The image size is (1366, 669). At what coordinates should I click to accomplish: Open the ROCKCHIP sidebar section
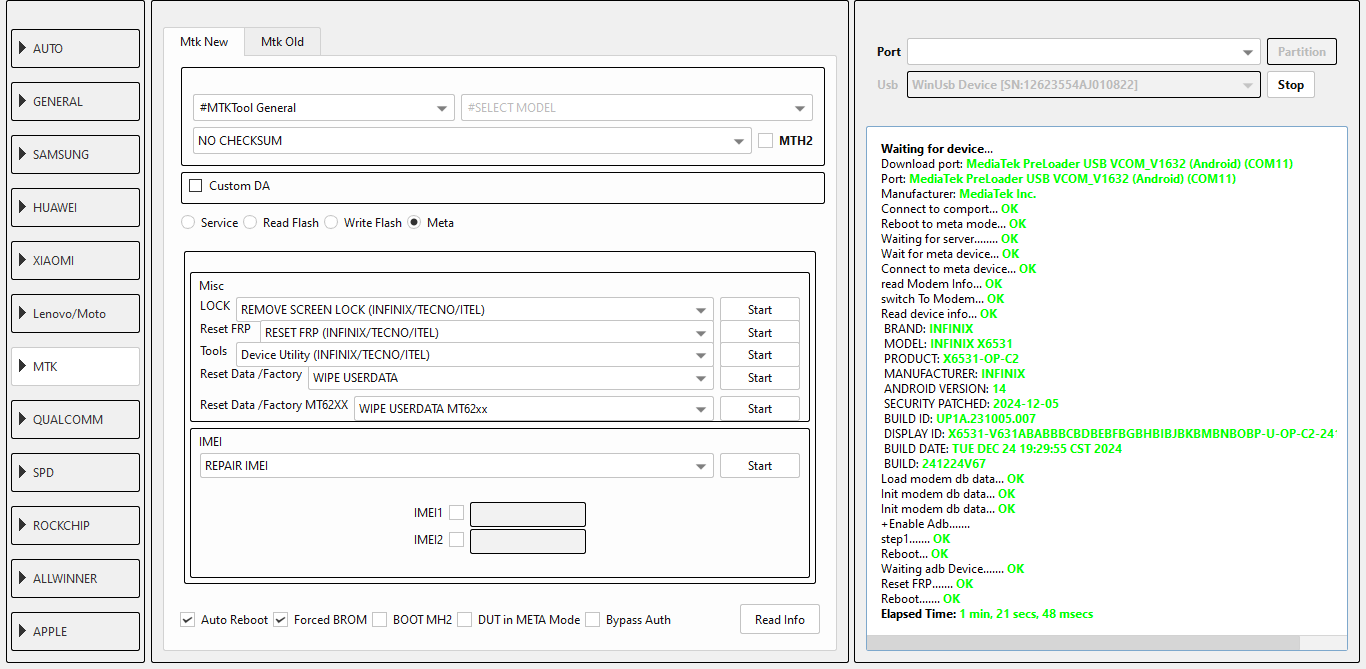click(75, 525)
